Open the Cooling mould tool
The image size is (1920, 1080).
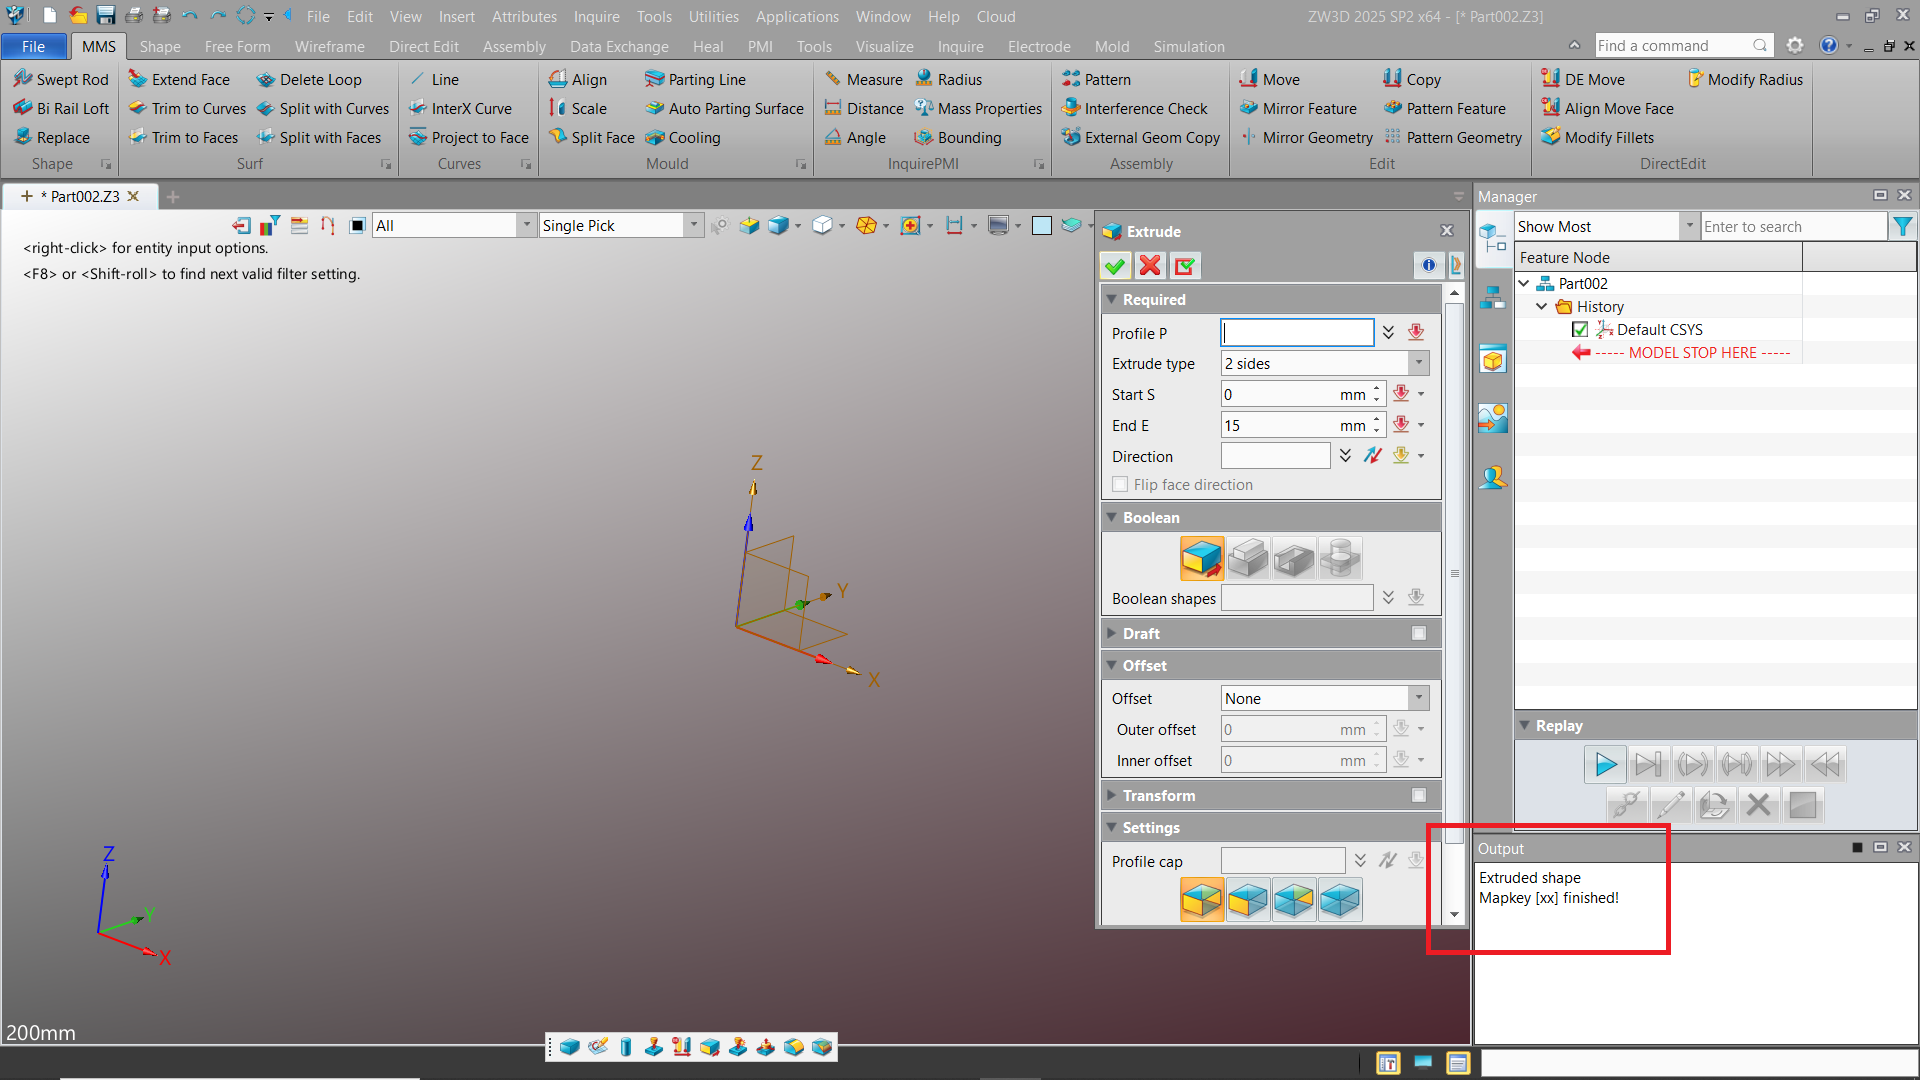tap(683, 137)
